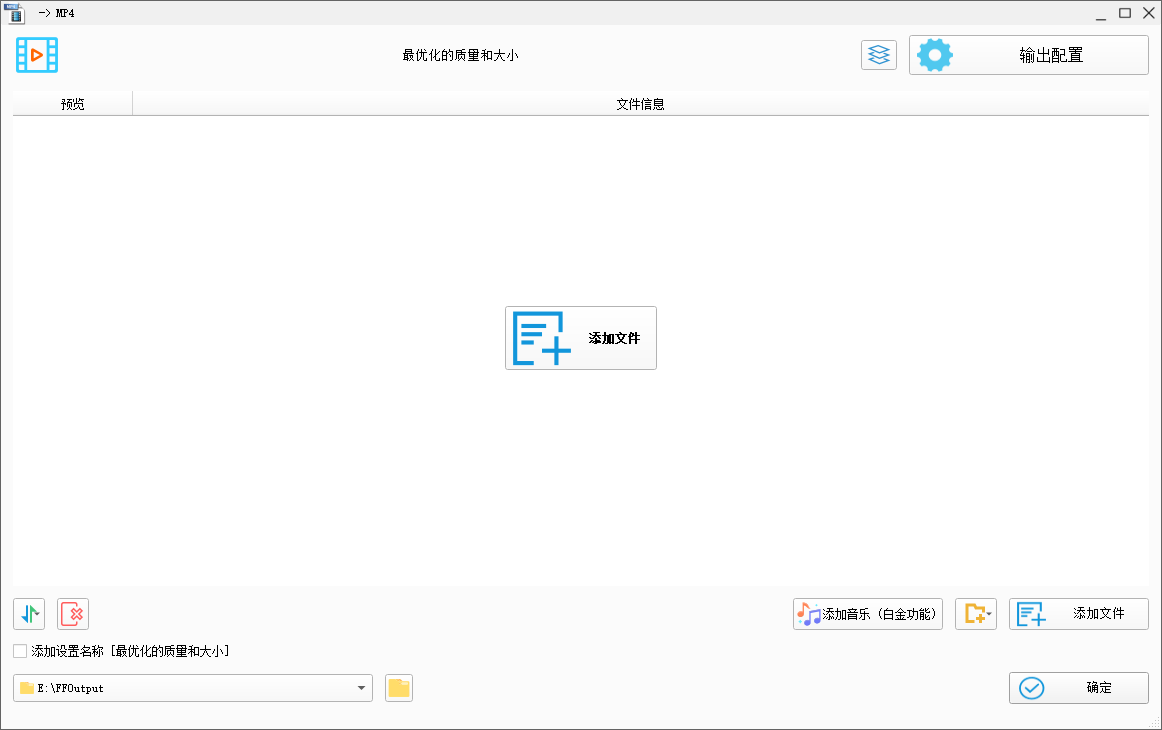The image size is (1162, 730).
Task: Click the 预览 column header
Action: click(x=71, y=102)
